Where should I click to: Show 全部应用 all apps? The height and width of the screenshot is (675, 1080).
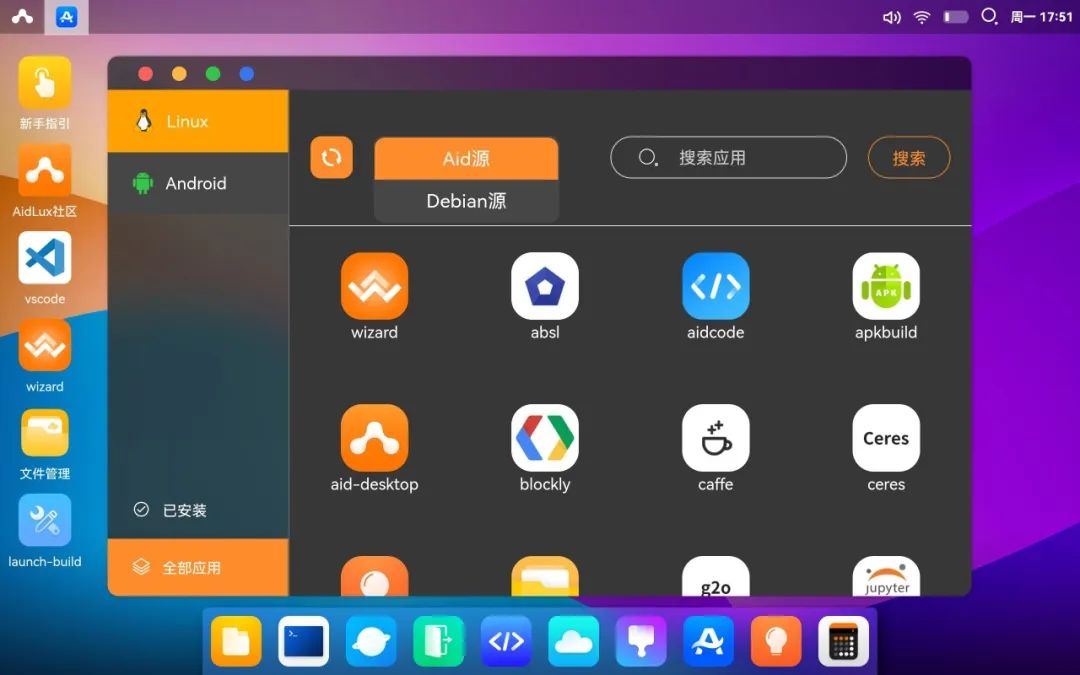click(198, 568)
